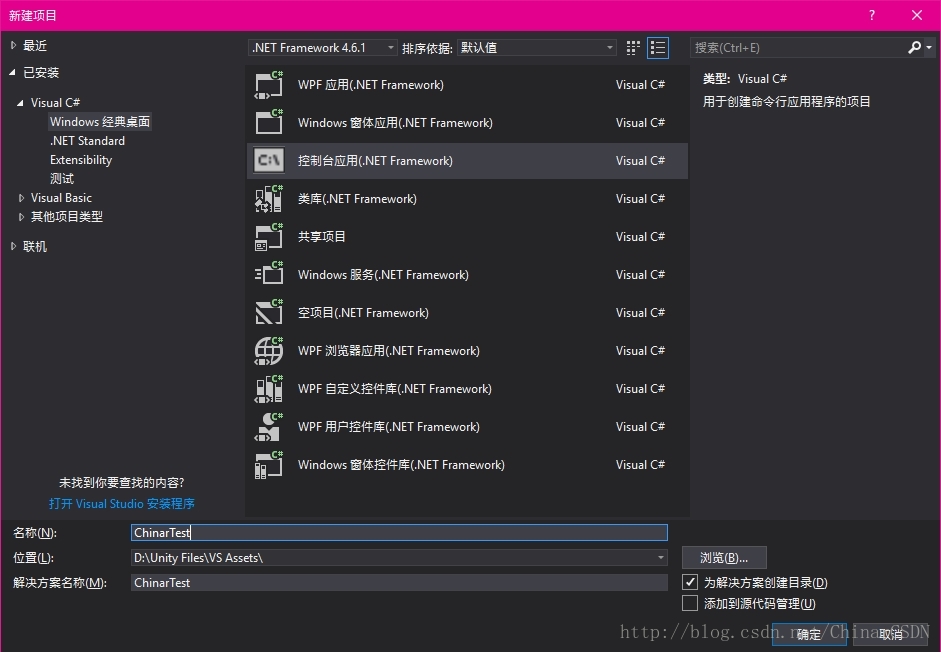Click the search magnifier icon
The image size is (941, 652).
point(914,47)
